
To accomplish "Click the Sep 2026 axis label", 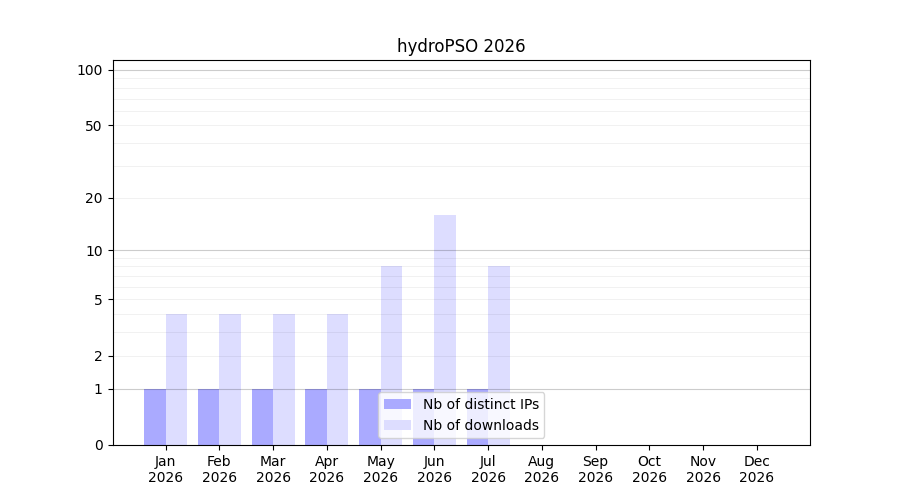I will [x=595, y=469].
